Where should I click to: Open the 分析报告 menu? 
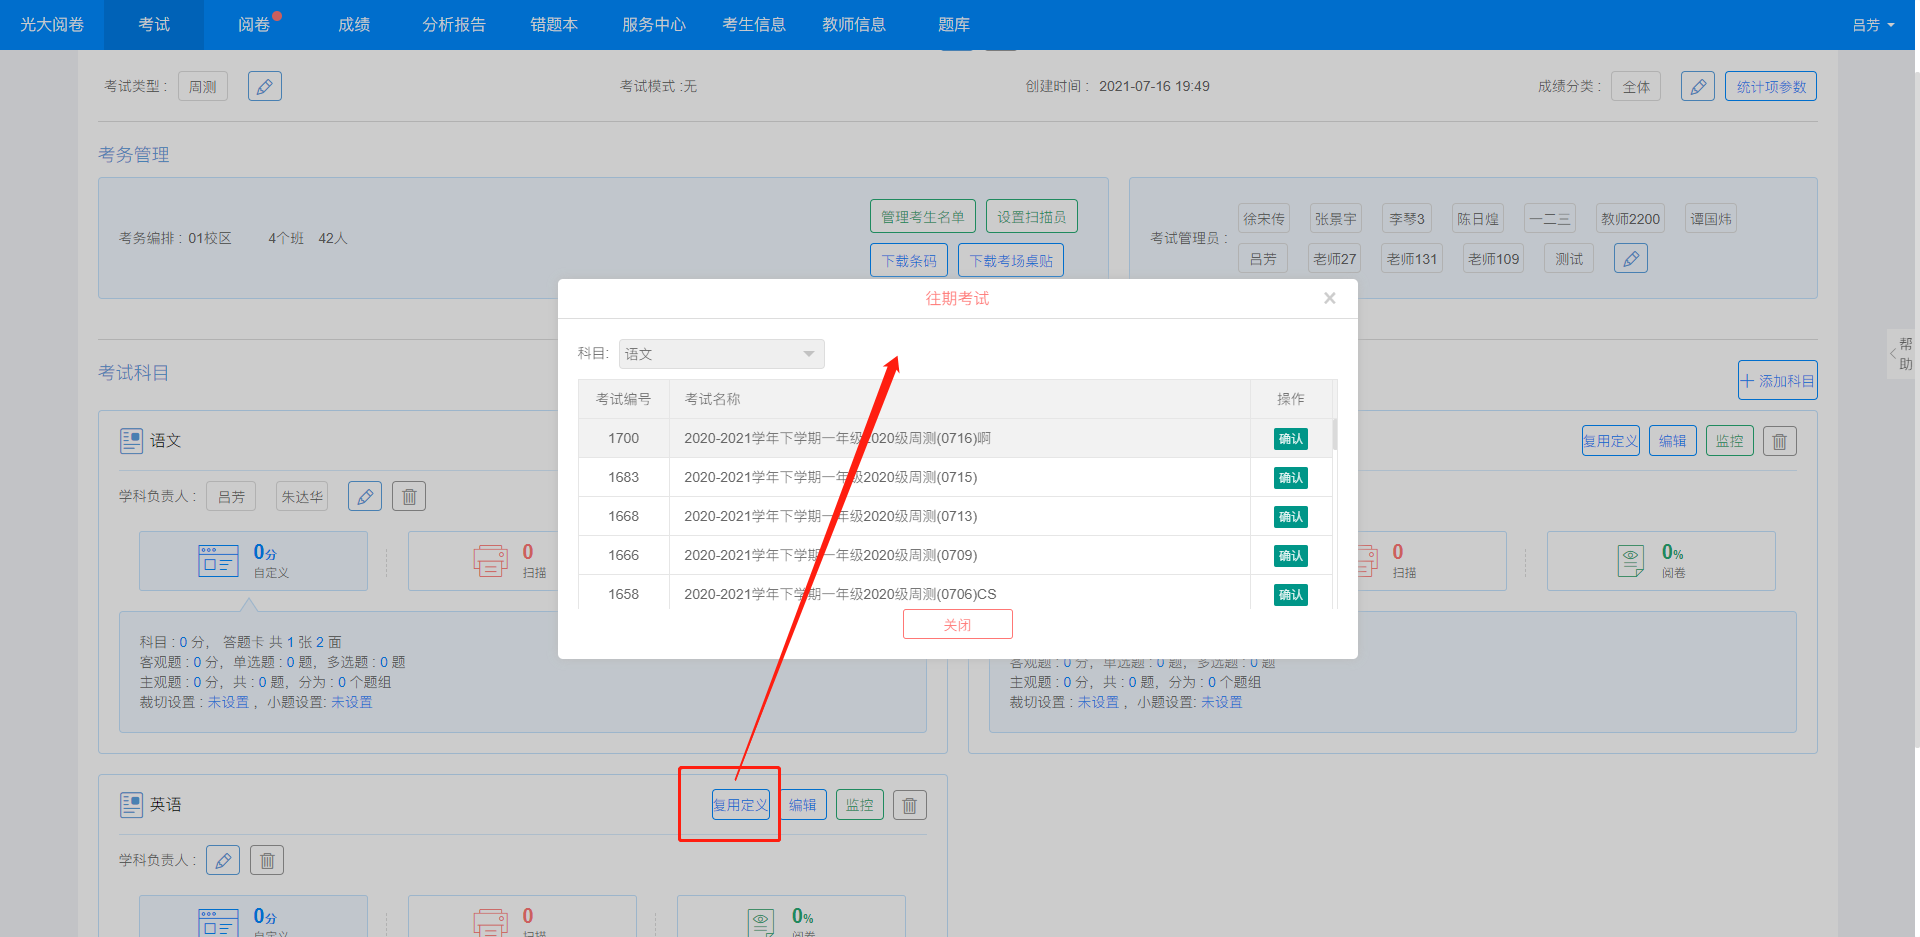(454, 25)
